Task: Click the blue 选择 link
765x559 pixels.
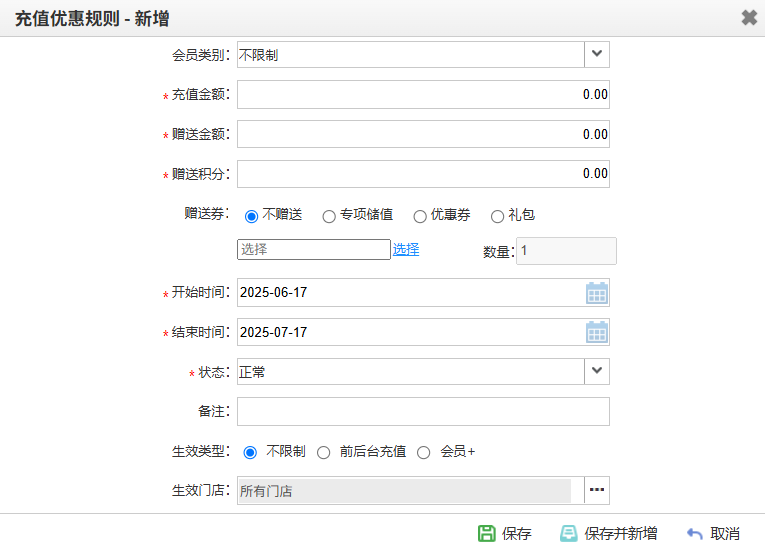Action: [406, 249]
